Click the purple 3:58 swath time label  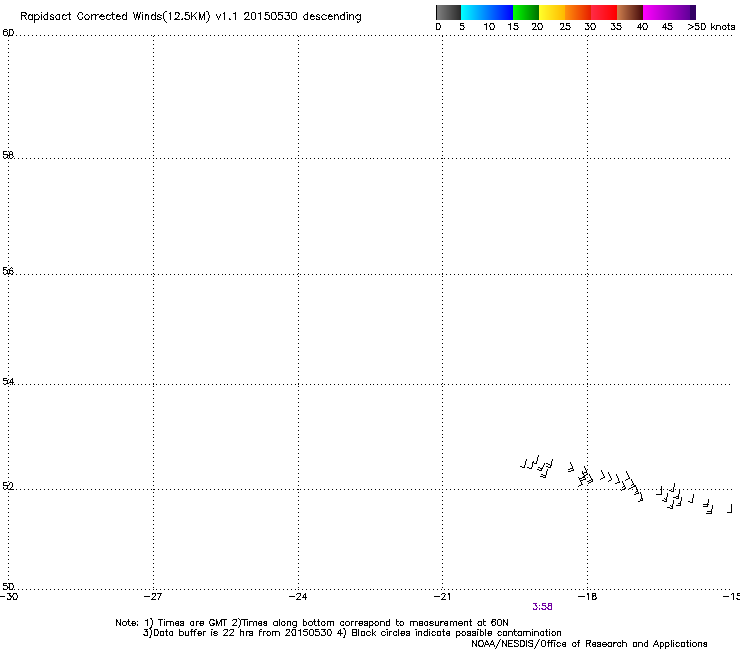click(542, 607)
